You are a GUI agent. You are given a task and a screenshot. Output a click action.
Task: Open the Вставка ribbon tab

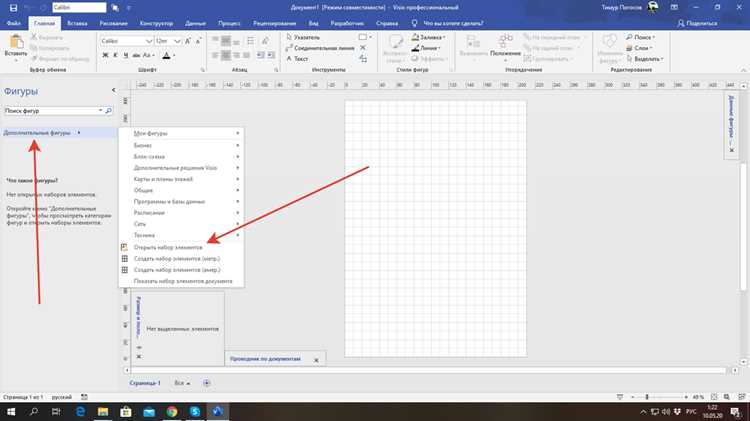(x=77, y=23)
